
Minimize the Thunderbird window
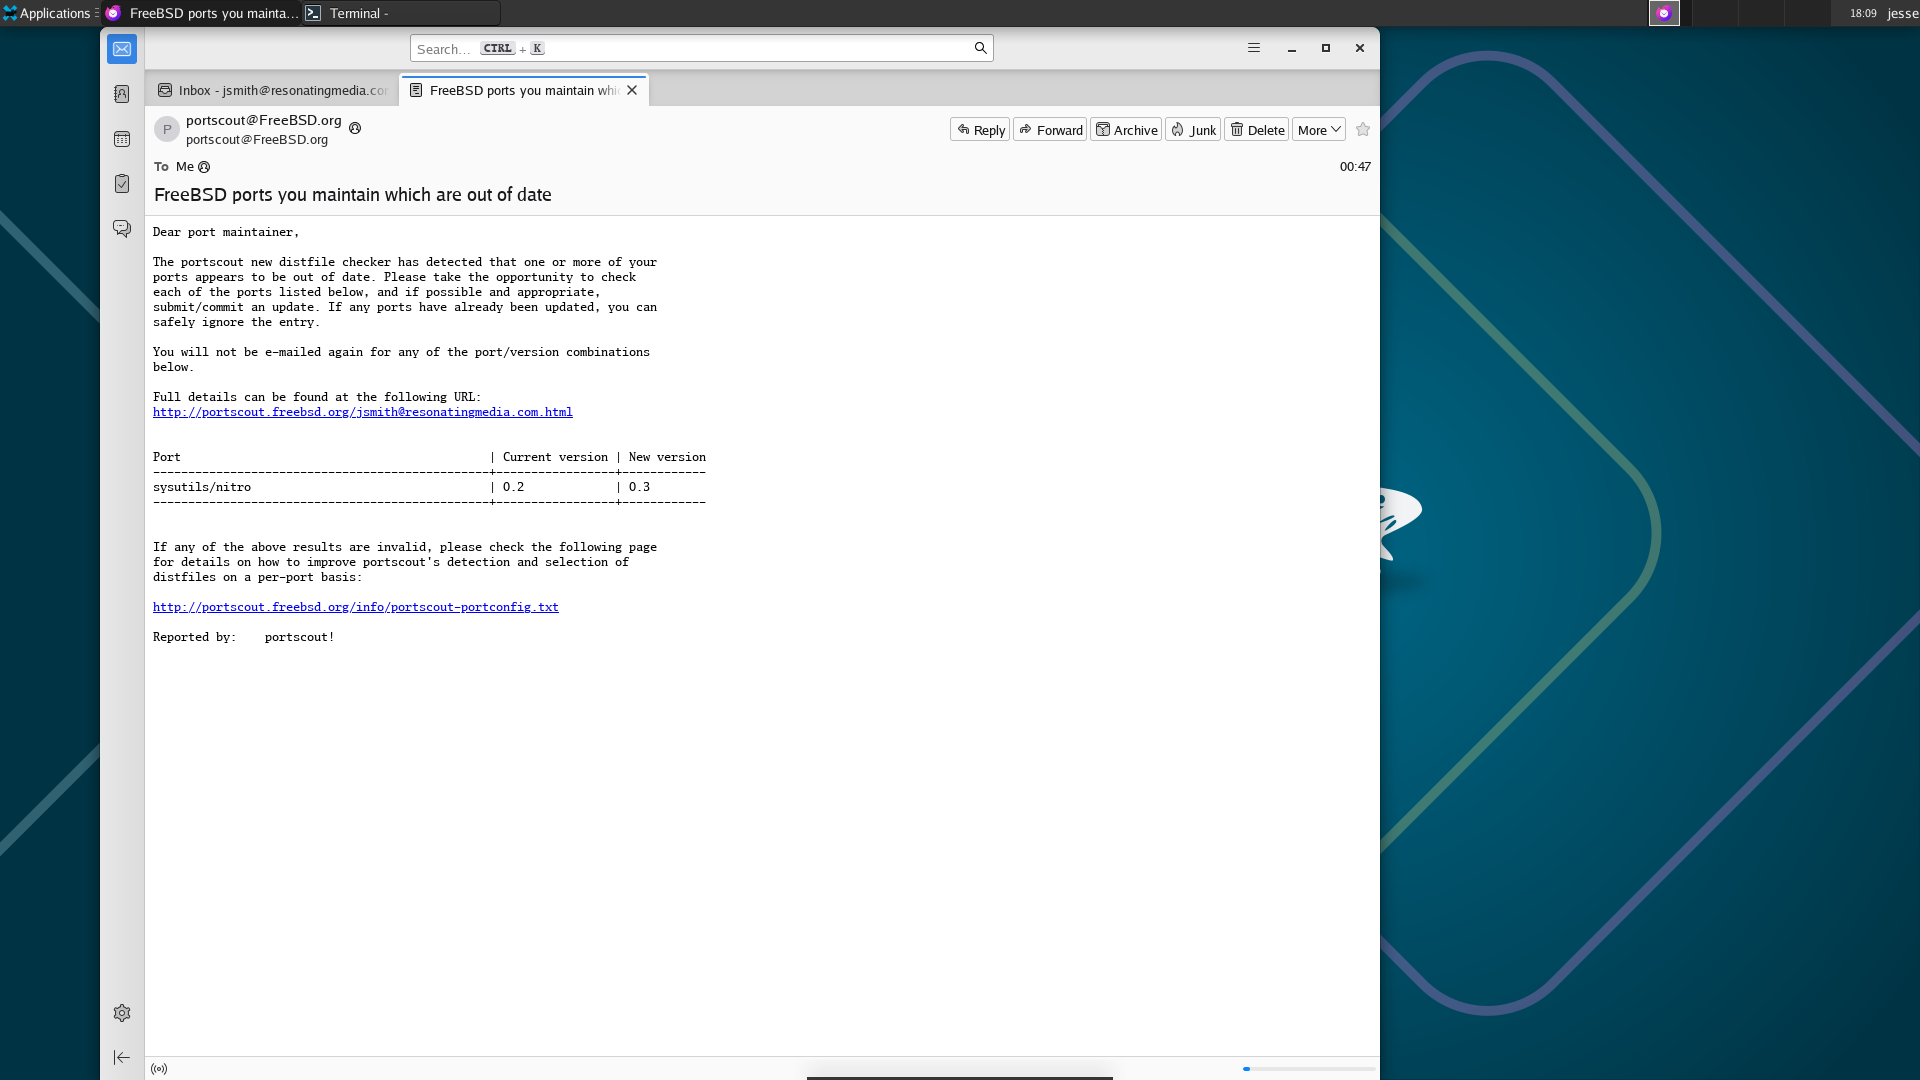(x=1292, y=48)
